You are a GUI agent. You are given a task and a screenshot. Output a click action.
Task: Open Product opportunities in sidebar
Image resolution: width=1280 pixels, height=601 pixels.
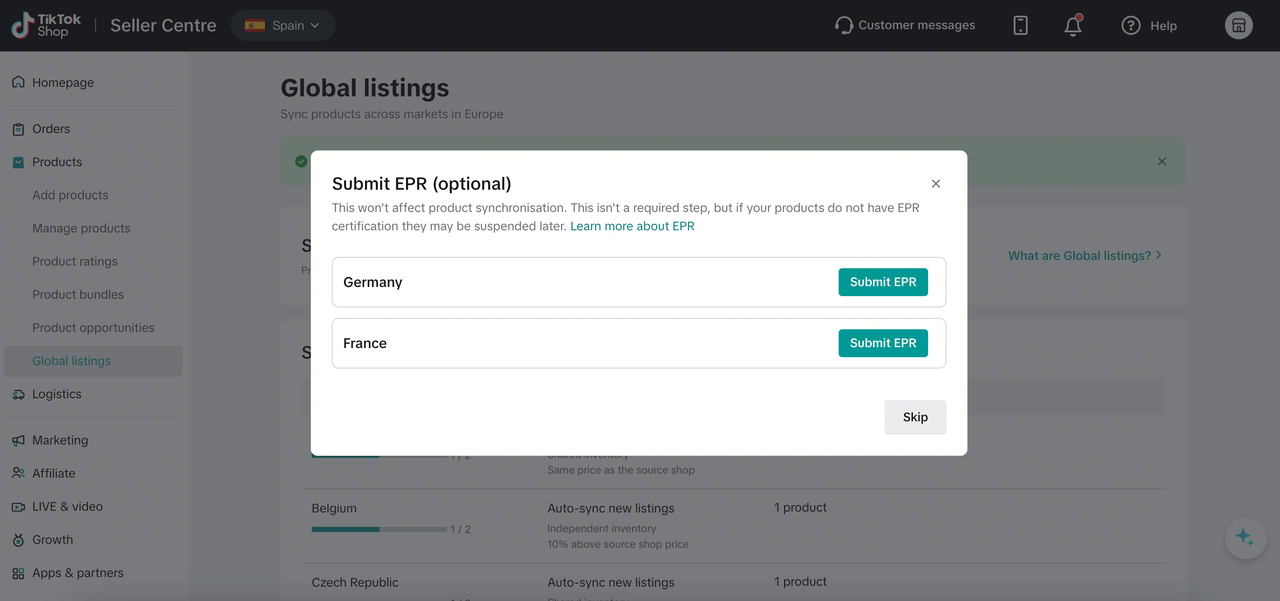tap(92, 327)
